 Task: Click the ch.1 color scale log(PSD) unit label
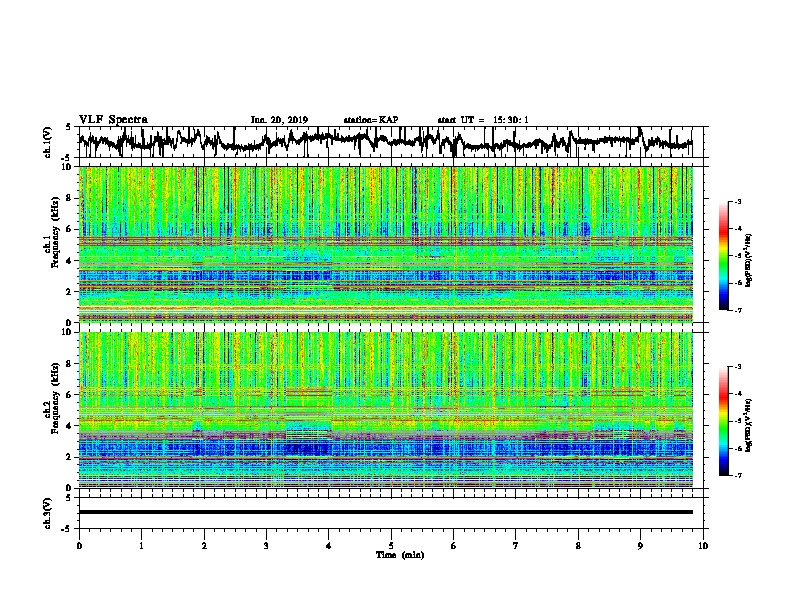(748, 261)
